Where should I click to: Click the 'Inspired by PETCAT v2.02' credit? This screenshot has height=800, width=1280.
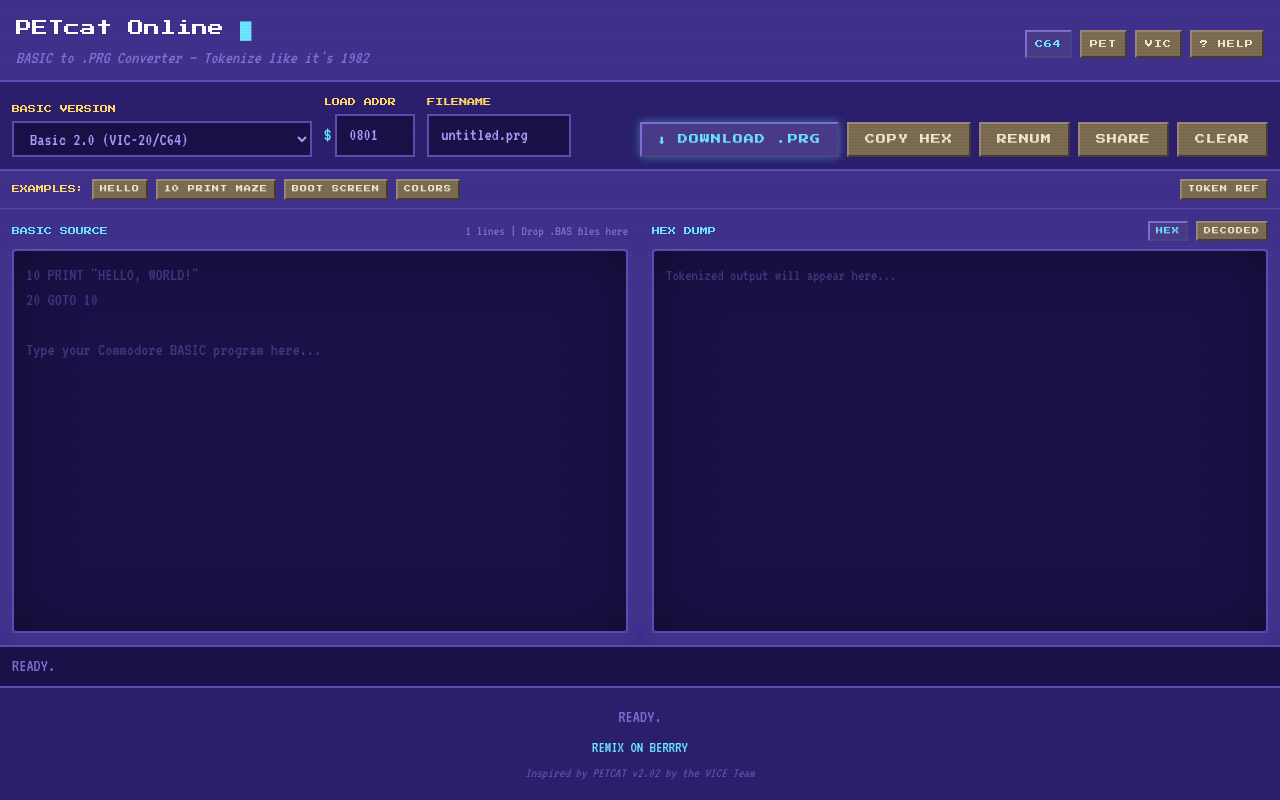(x=640, y=773)
